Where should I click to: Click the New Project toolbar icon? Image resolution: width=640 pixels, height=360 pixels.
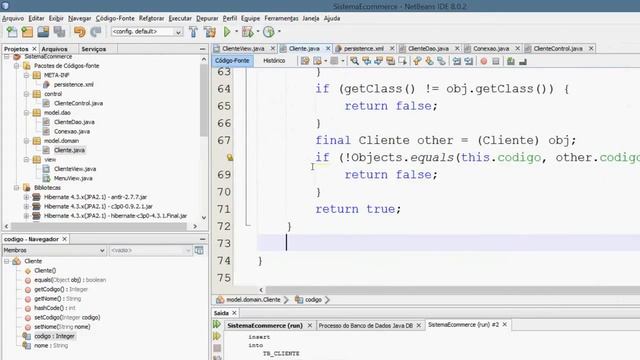click(x=27, y=32)
